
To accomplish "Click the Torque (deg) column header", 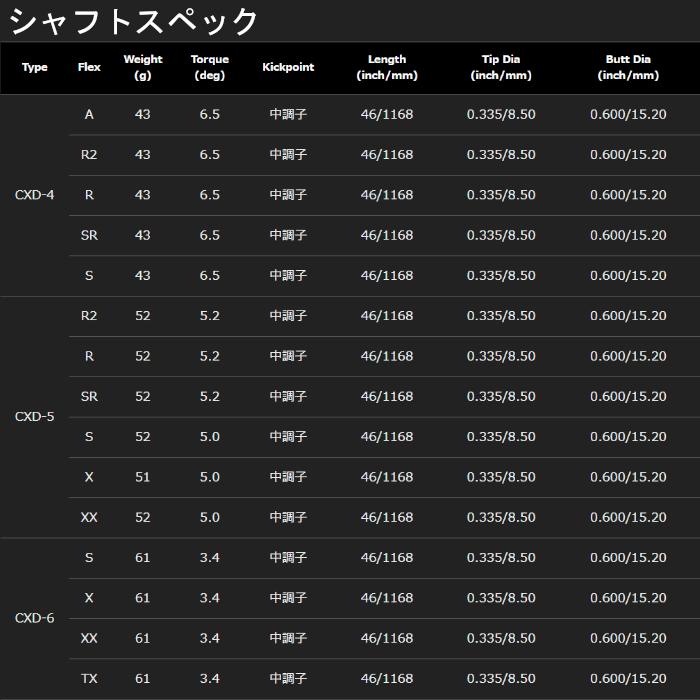I will [x=209, y=67].
